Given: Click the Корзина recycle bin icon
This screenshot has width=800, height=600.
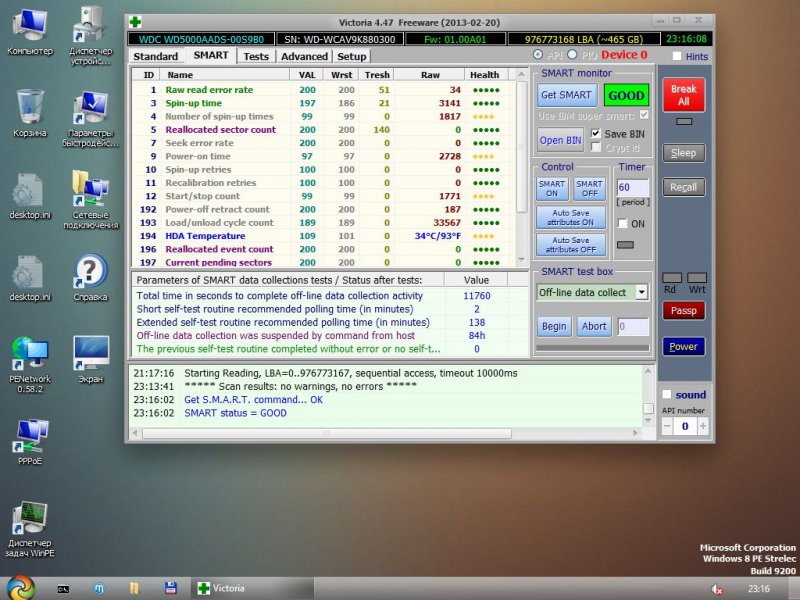Looking at the screenshot, I should tap(30, 106).
